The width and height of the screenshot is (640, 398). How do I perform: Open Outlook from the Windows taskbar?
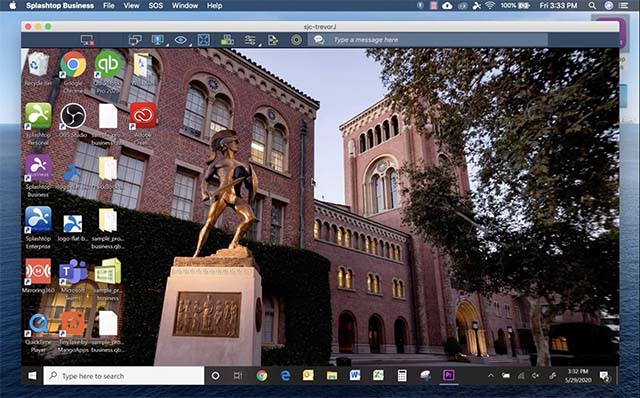pyautogui.click(x=308, y=375)
